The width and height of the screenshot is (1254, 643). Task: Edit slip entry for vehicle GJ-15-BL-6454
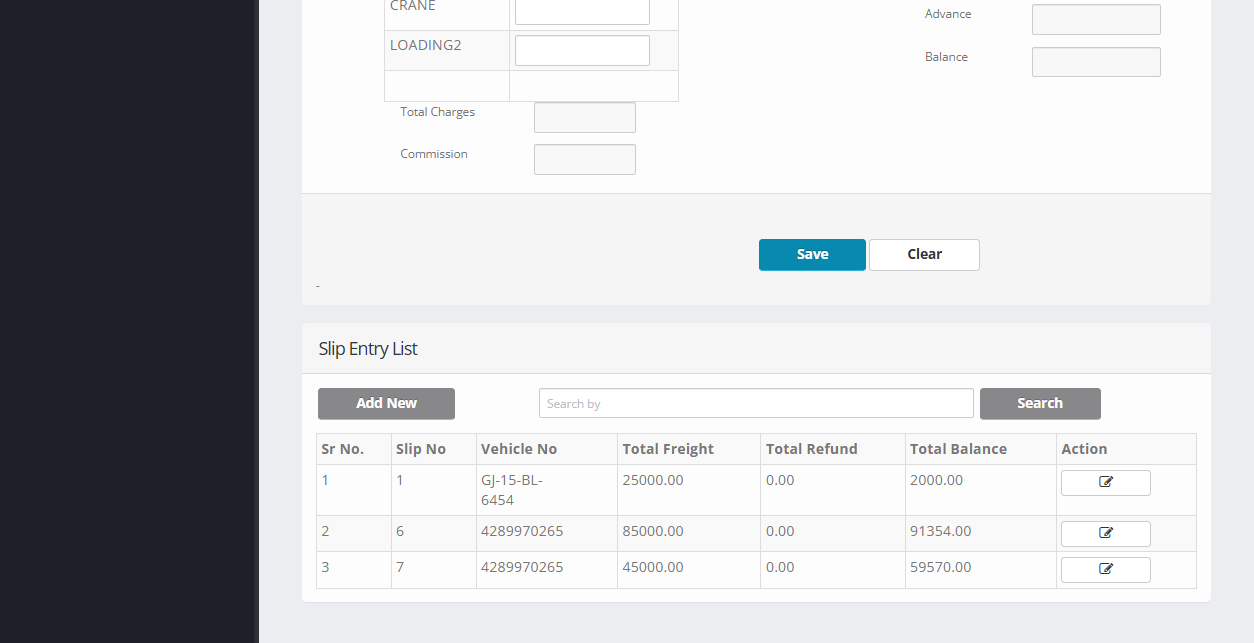click(1105, 483)
